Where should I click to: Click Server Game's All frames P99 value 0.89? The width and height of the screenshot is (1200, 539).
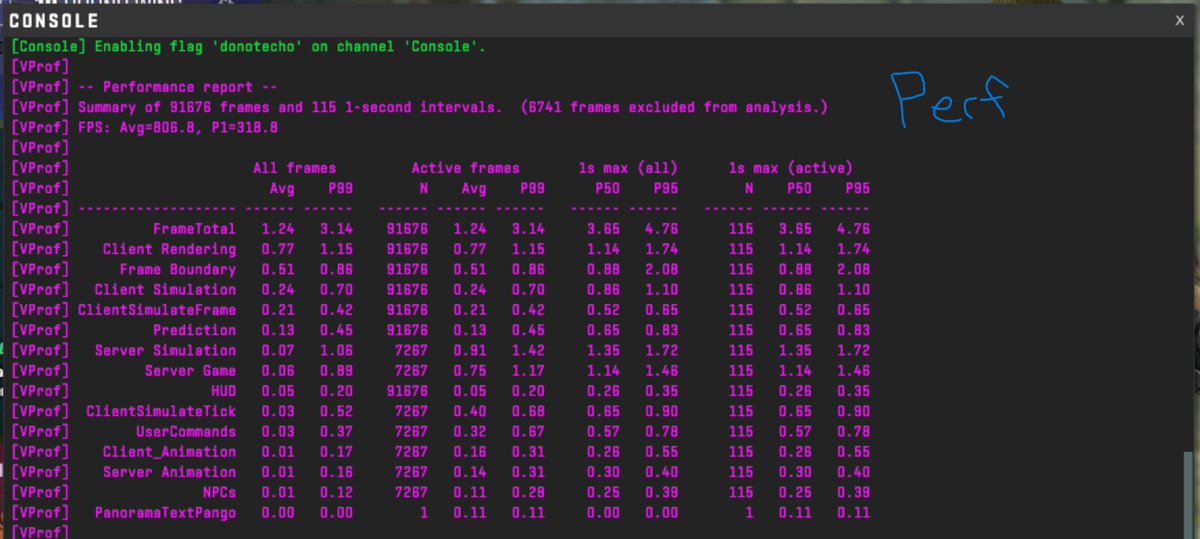pos(336,371)
